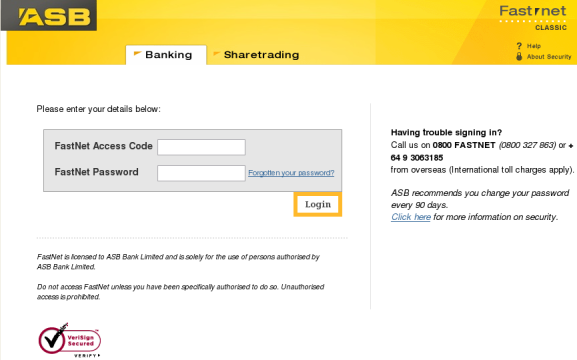The height and width of the screenshot is (360, 577).
Task: Open the About Security link
Action: click(549, 57)
